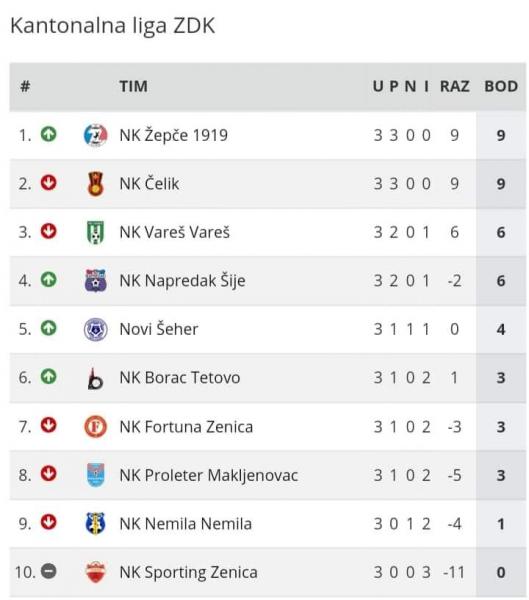Click the NK Proleter Makljenovac blue crest
The height and width of the screenshot is (600, 529).
coord(95,475)
